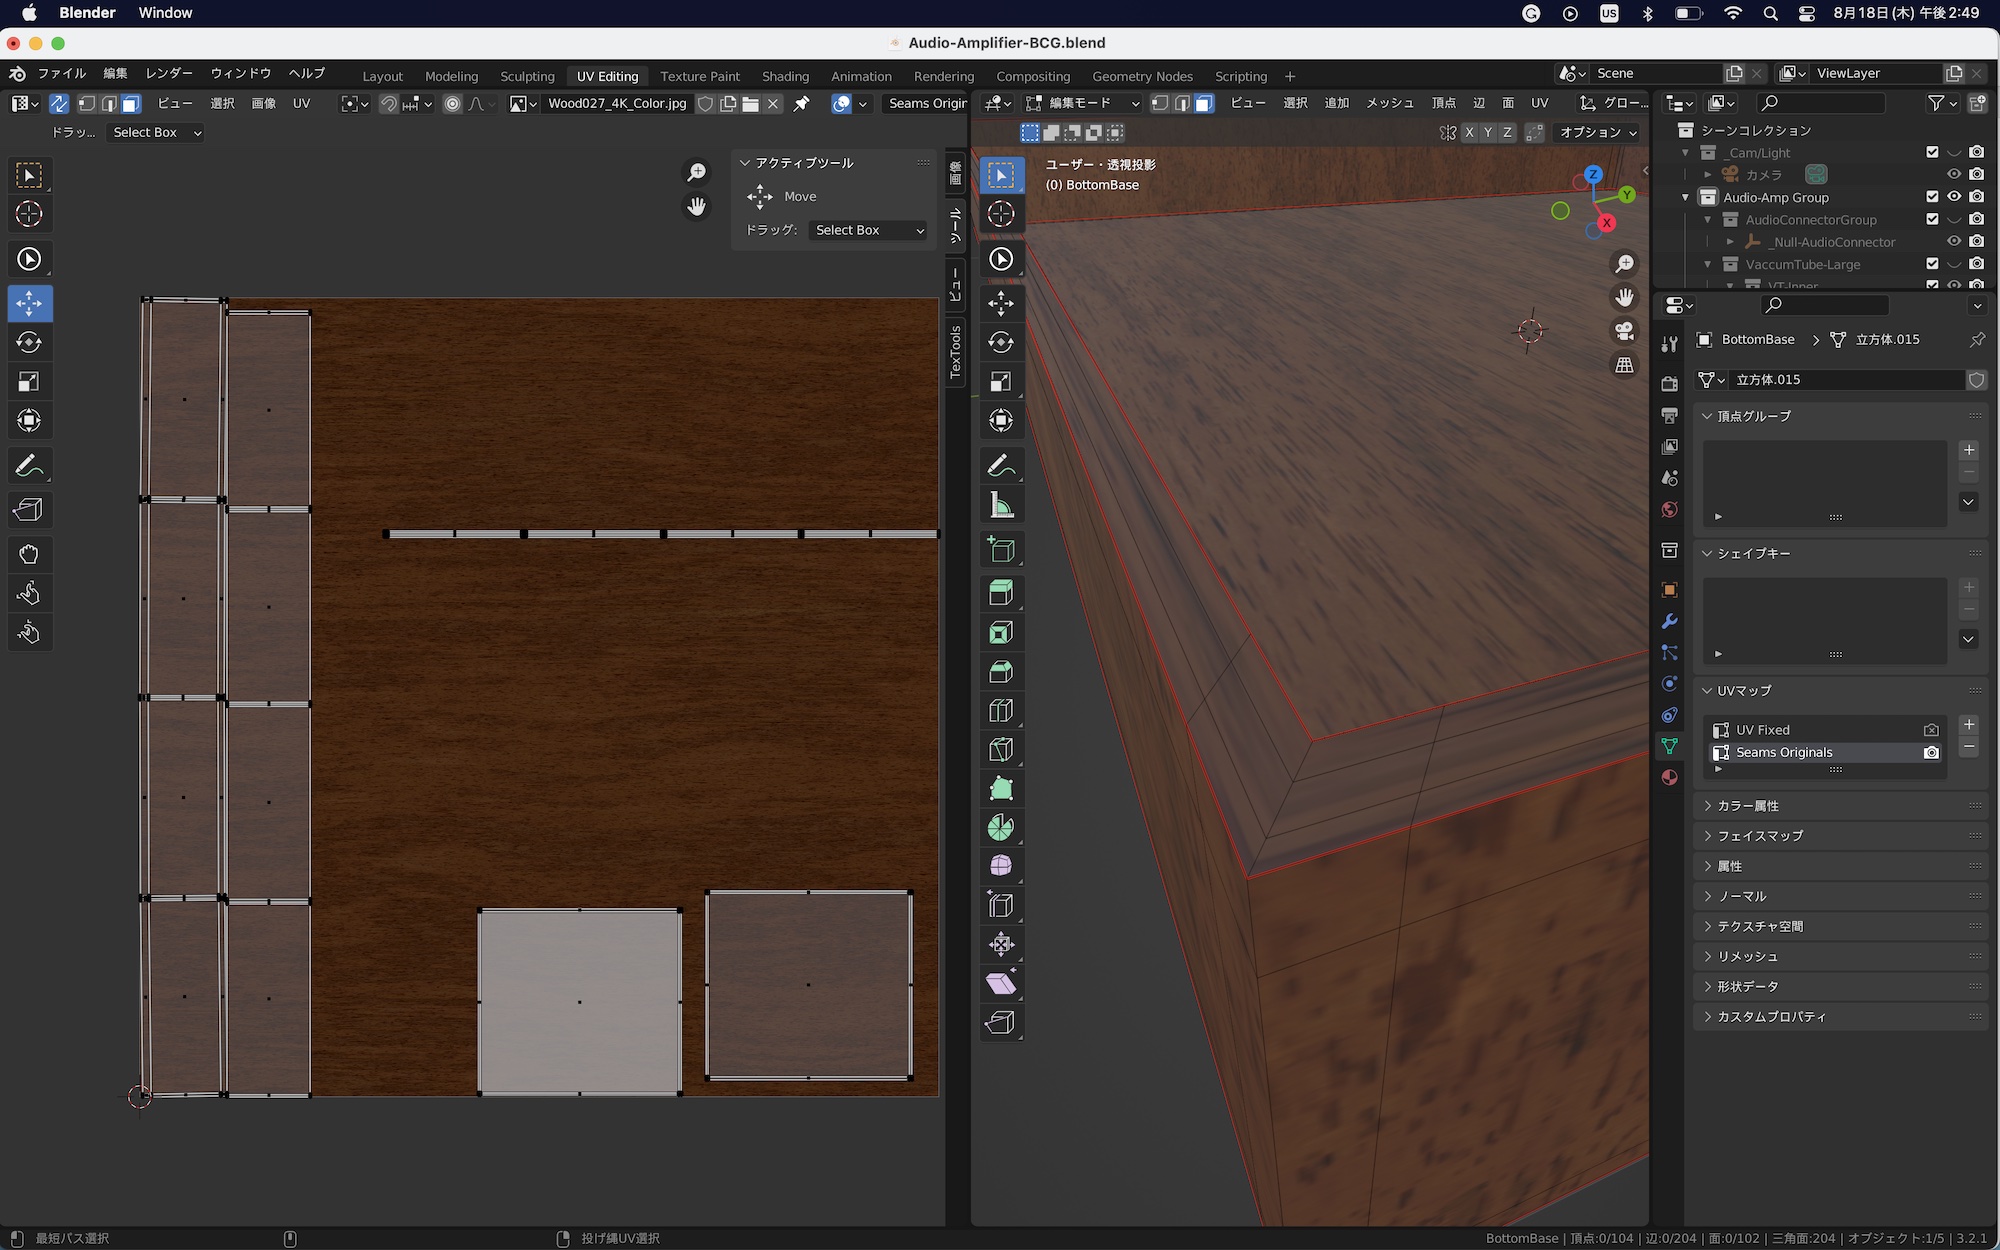Screen dimensions: 2000x1250
Task: Select the Seams Originals UV map
Action: (1784, 752)
